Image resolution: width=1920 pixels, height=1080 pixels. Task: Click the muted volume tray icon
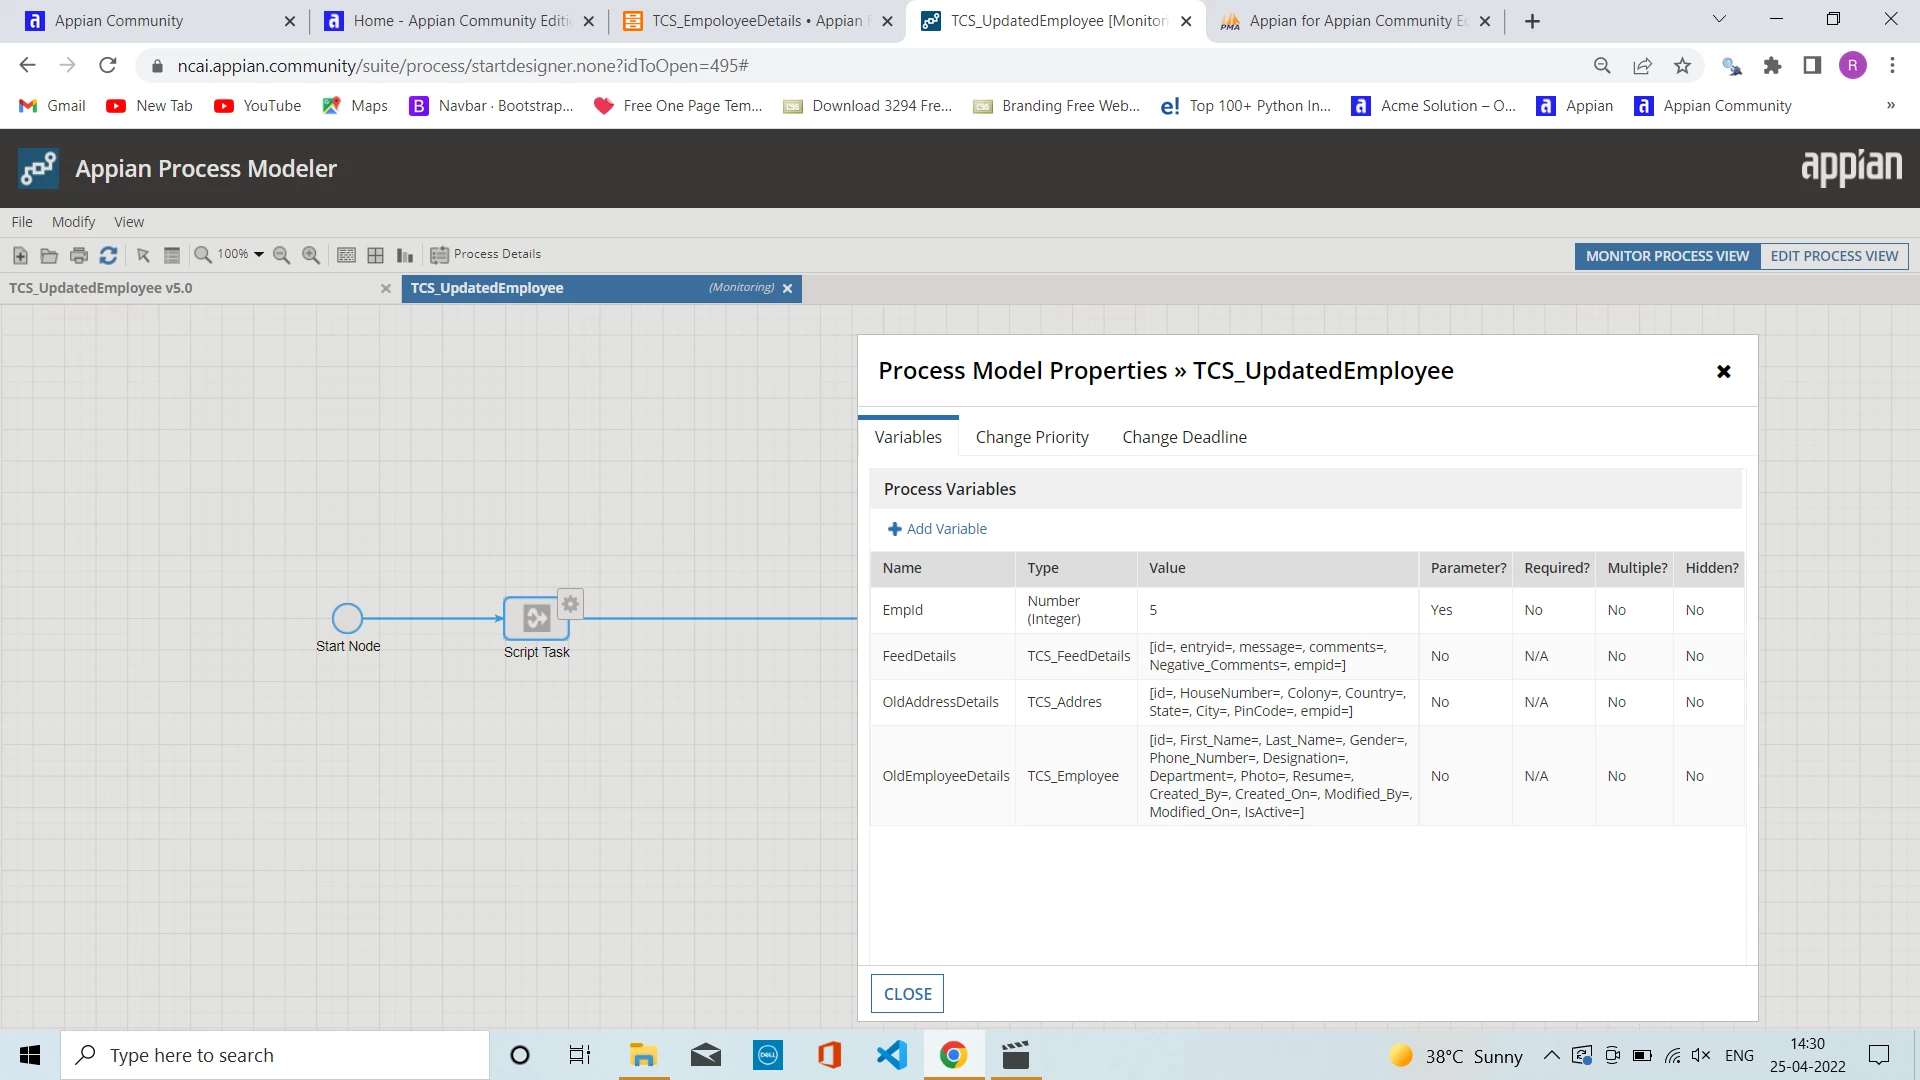1700,1055
